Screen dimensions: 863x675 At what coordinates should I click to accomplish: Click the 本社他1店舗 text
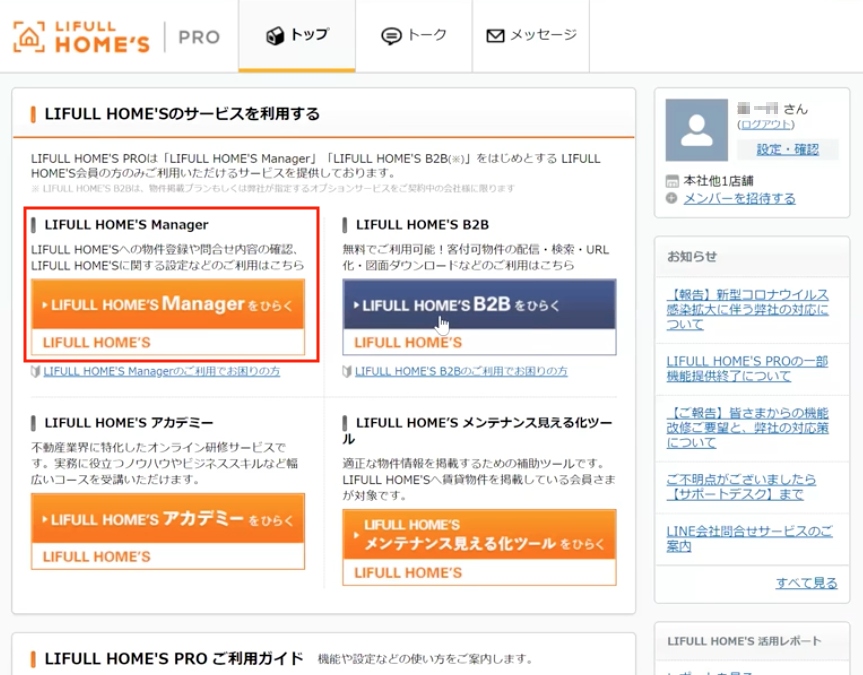click(x=718, y=181)
